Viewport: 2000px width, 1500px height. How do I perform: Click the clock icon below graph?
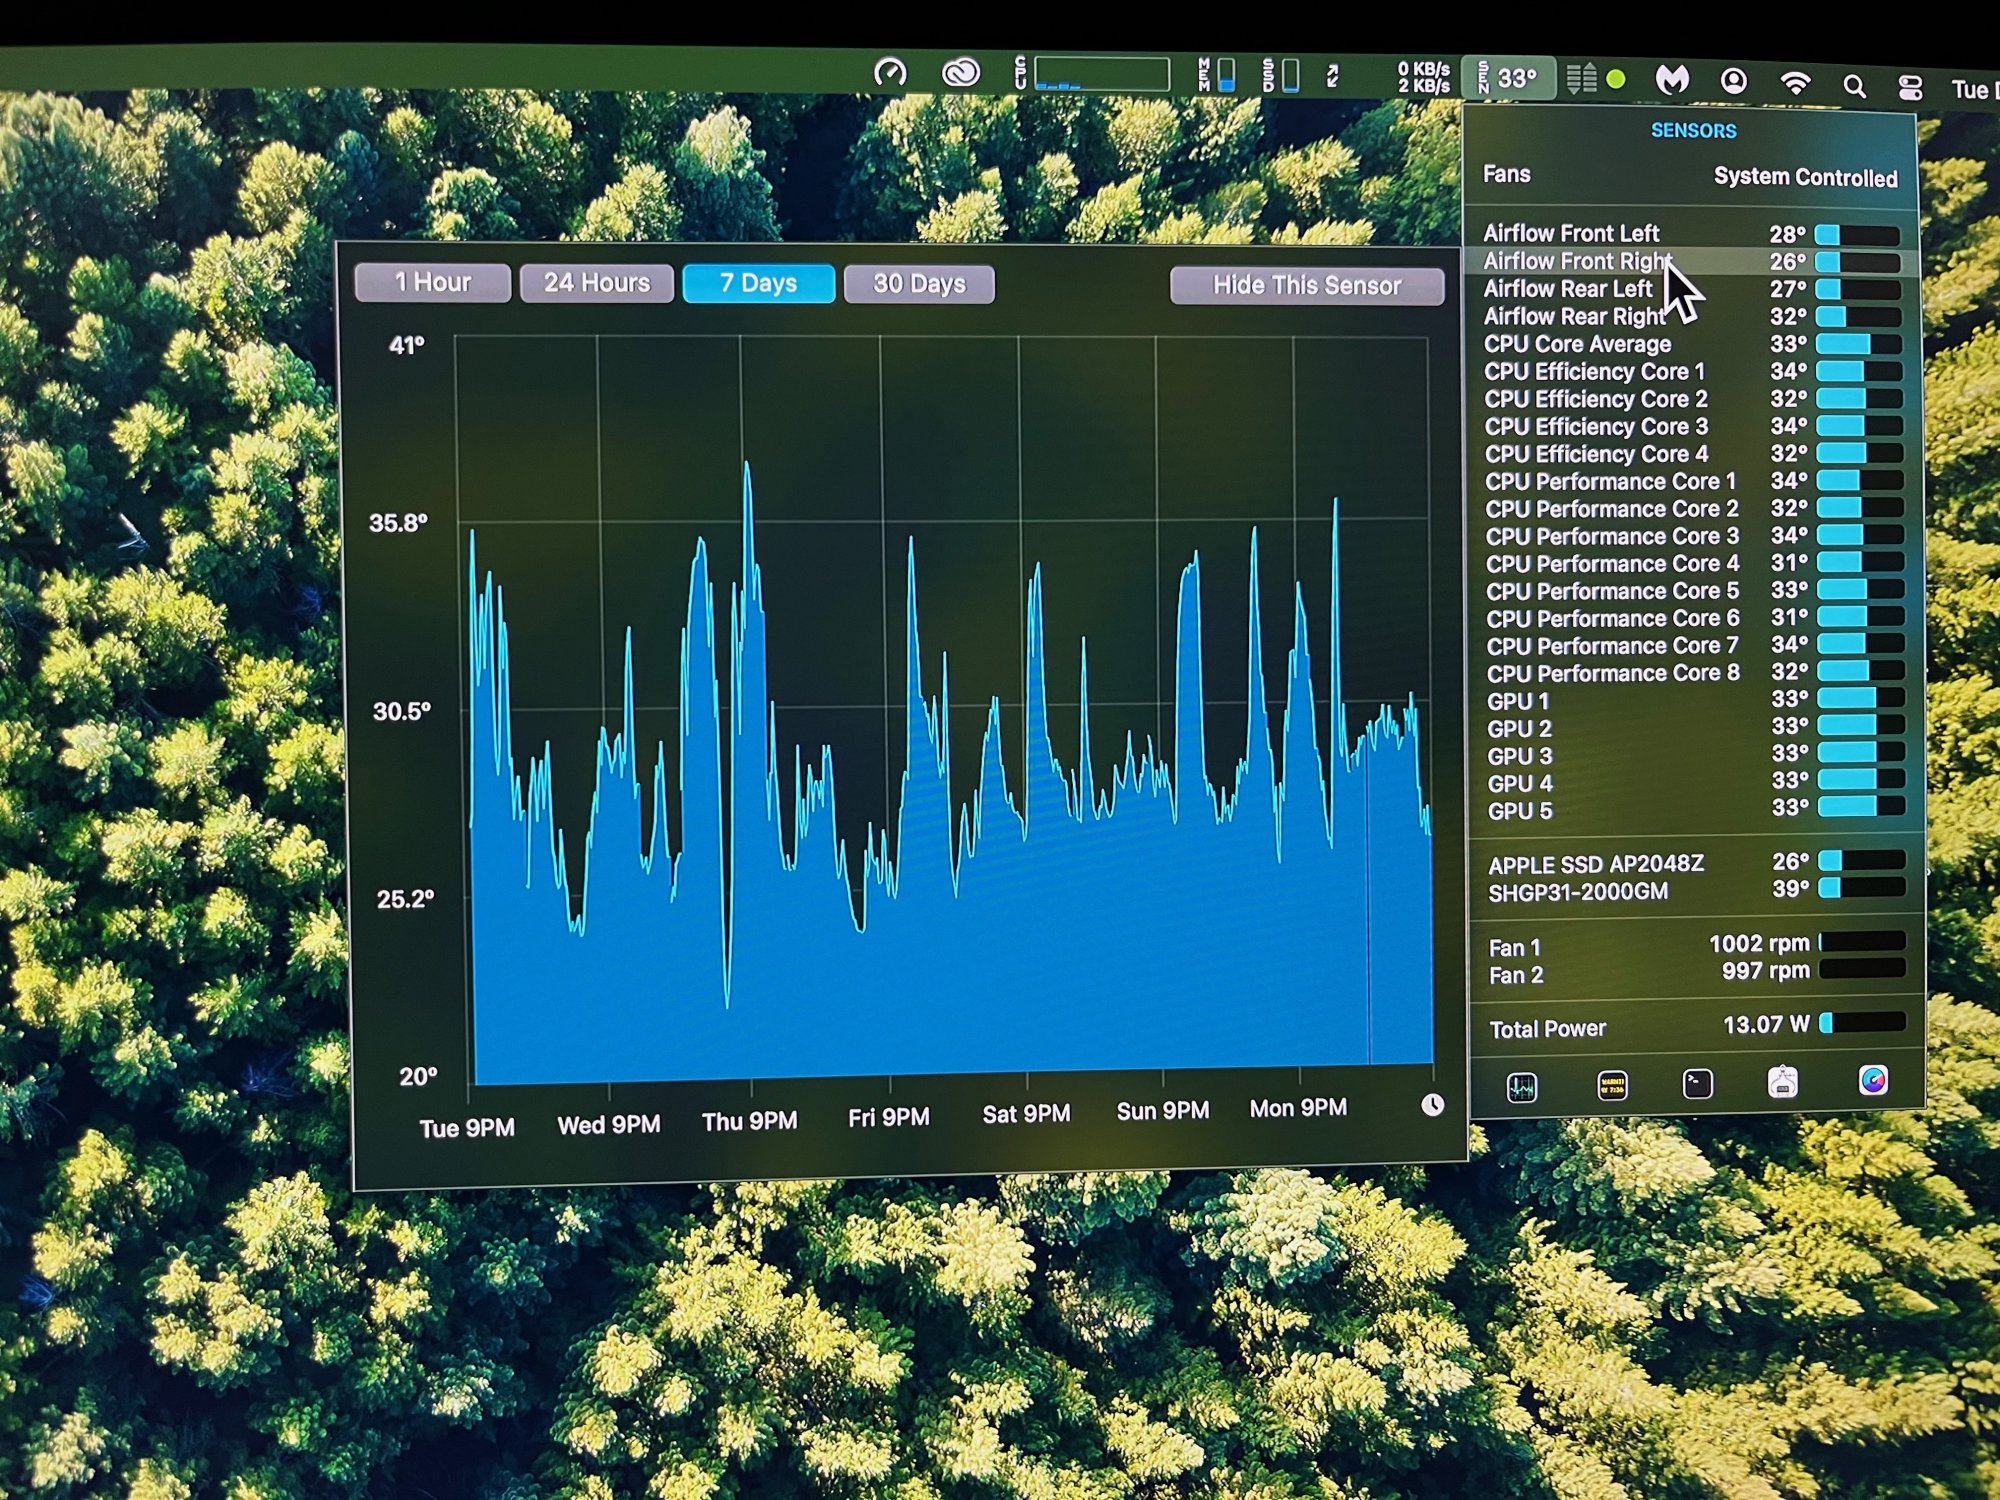click(1432, 1105)
